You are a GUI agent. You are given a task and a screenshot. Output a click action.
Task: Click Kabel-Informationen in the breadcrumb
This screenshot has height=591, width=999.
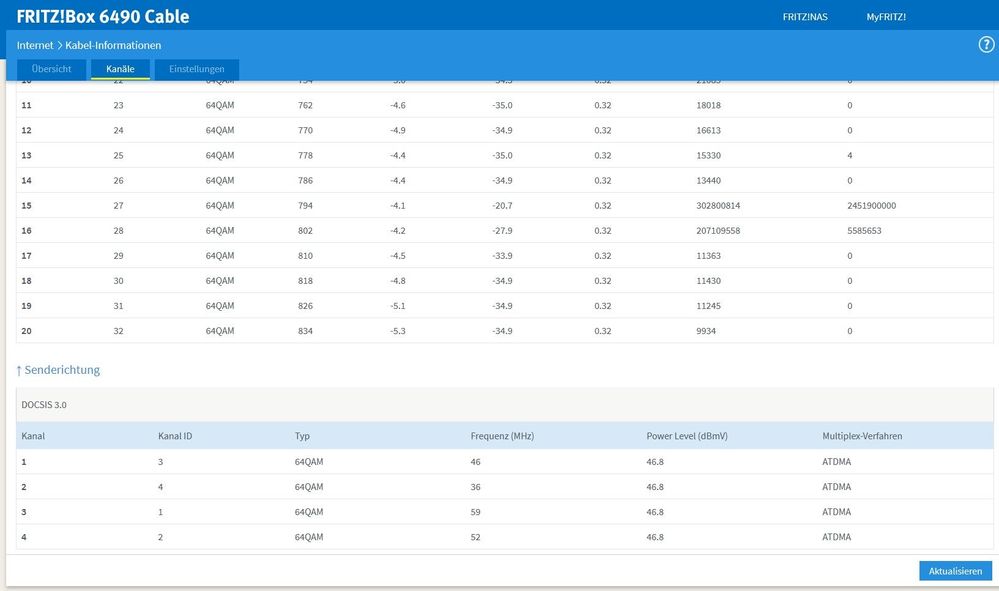(x=113, y=45)
